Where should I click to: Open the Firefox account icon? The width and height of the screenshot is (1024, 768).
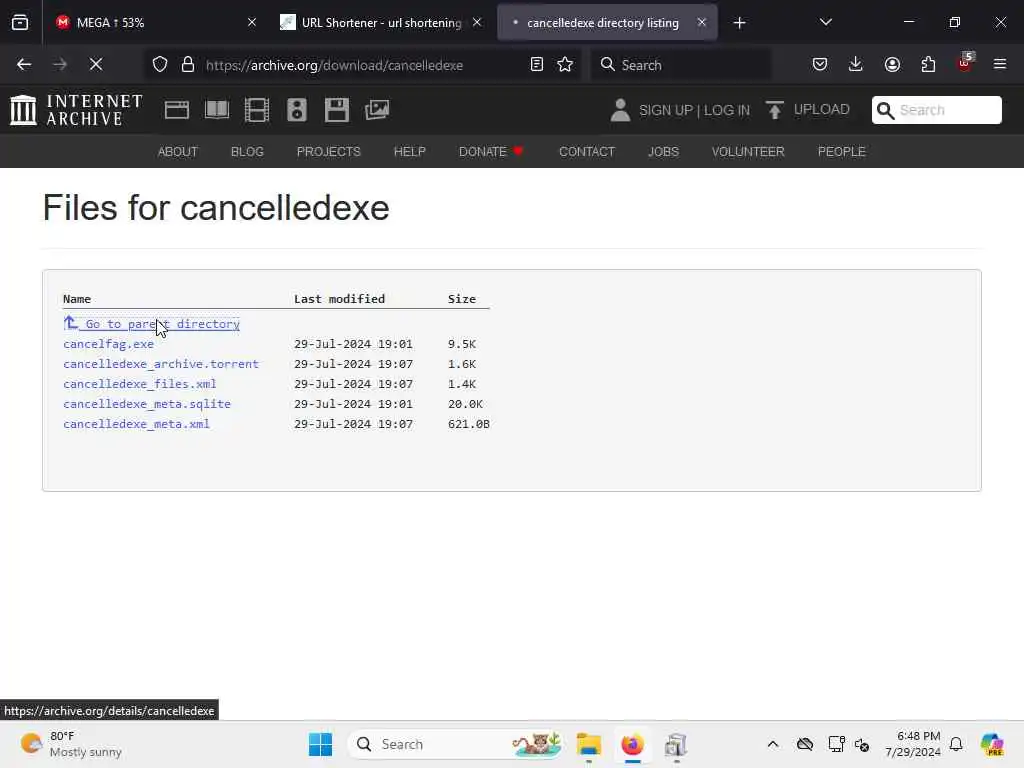(x=892, y=65)
